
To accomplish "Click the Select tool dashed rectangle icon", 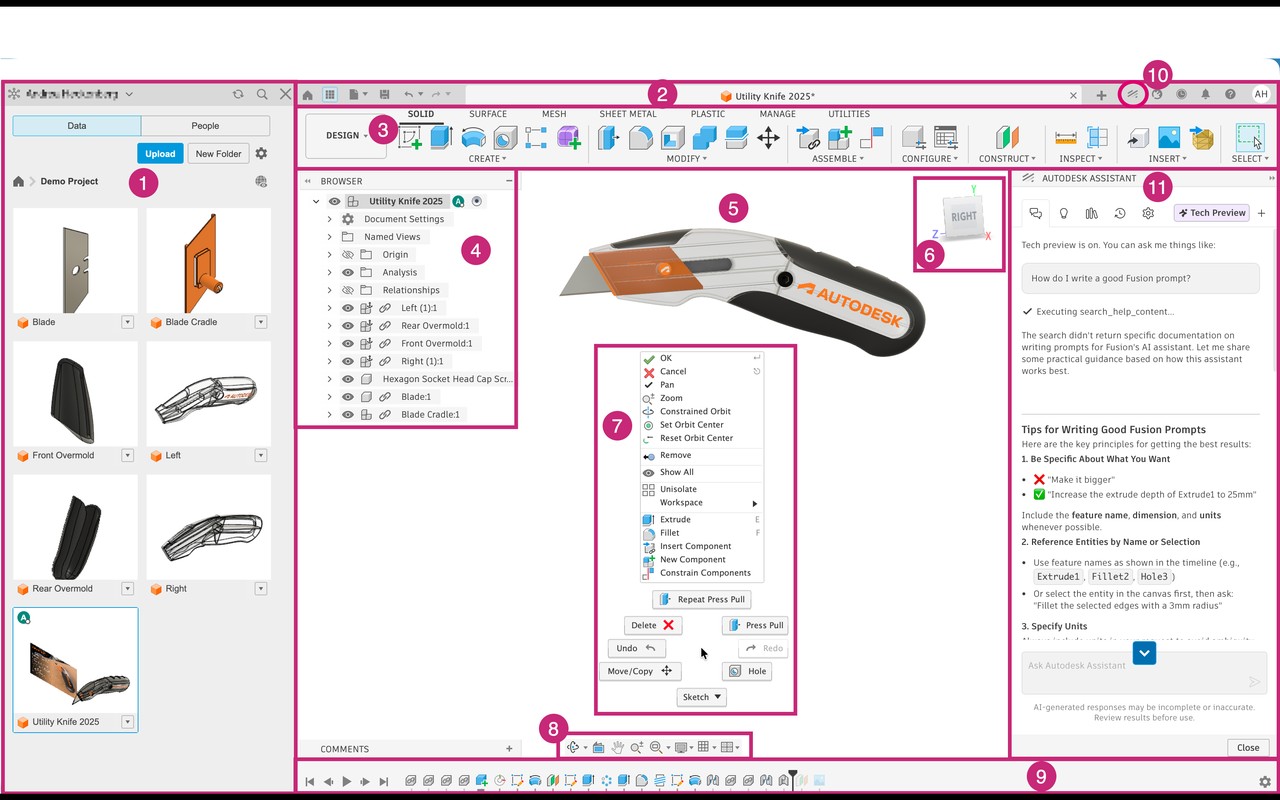I will click(1249, 138).
